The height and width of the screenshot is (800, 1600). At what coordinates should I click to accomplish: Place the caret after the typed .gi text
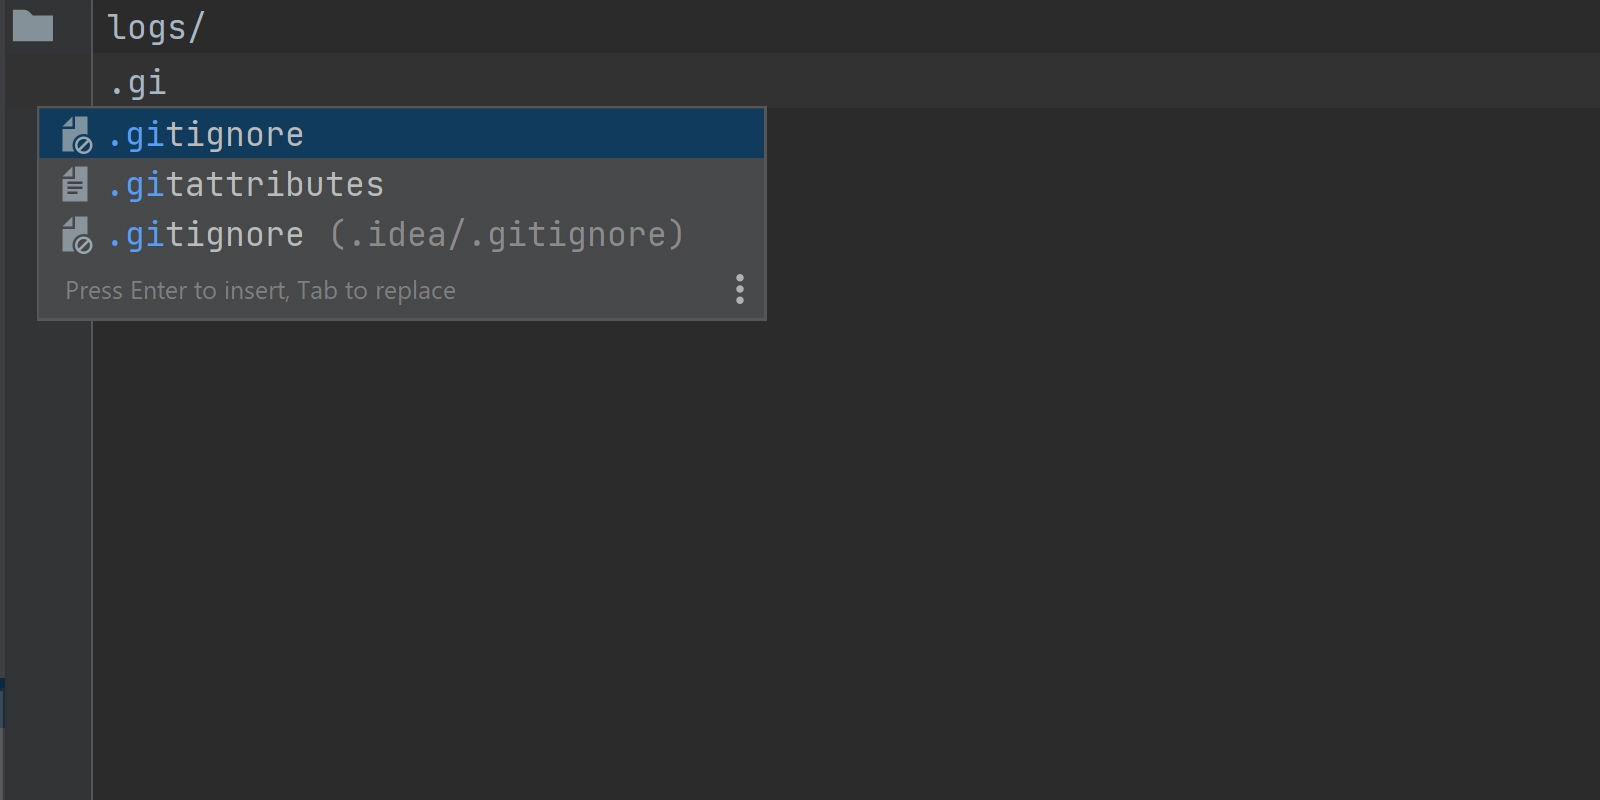pos(167,82)
